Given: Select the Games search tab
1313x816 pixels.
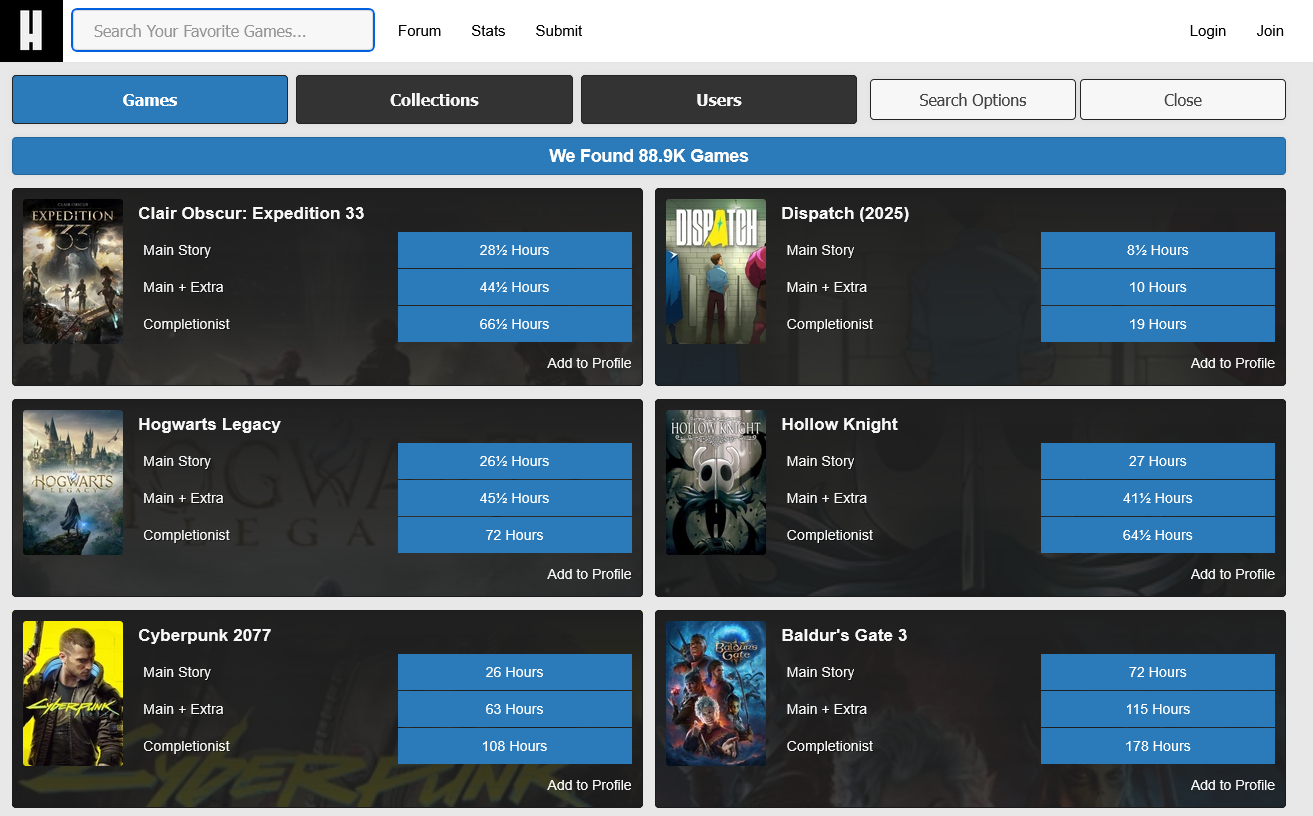Looking at the screenshot, I should click(x=150, y=100).
